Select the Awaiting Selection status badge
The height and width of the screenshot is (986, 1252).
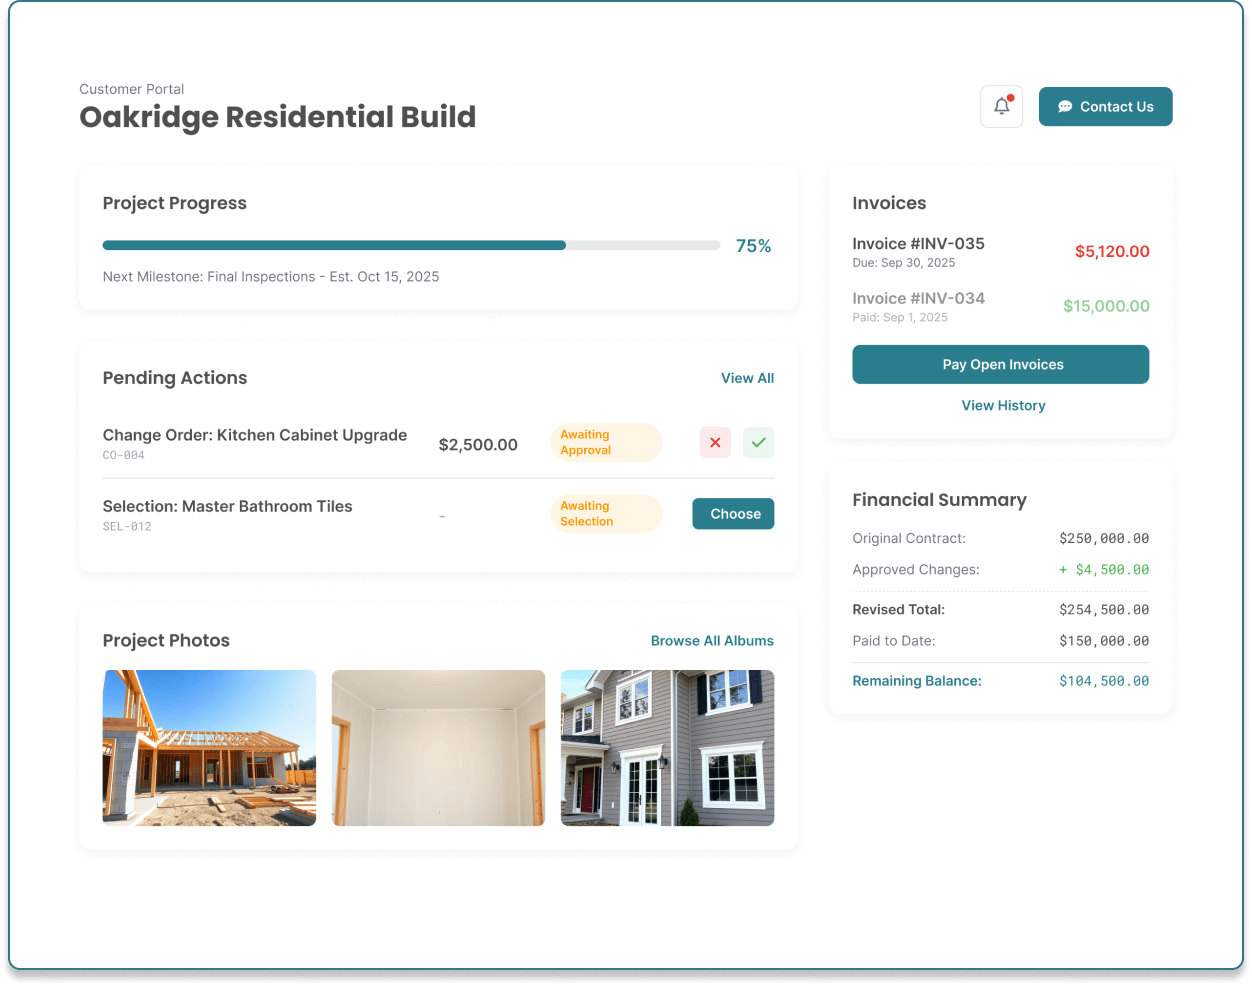point(606,514)
